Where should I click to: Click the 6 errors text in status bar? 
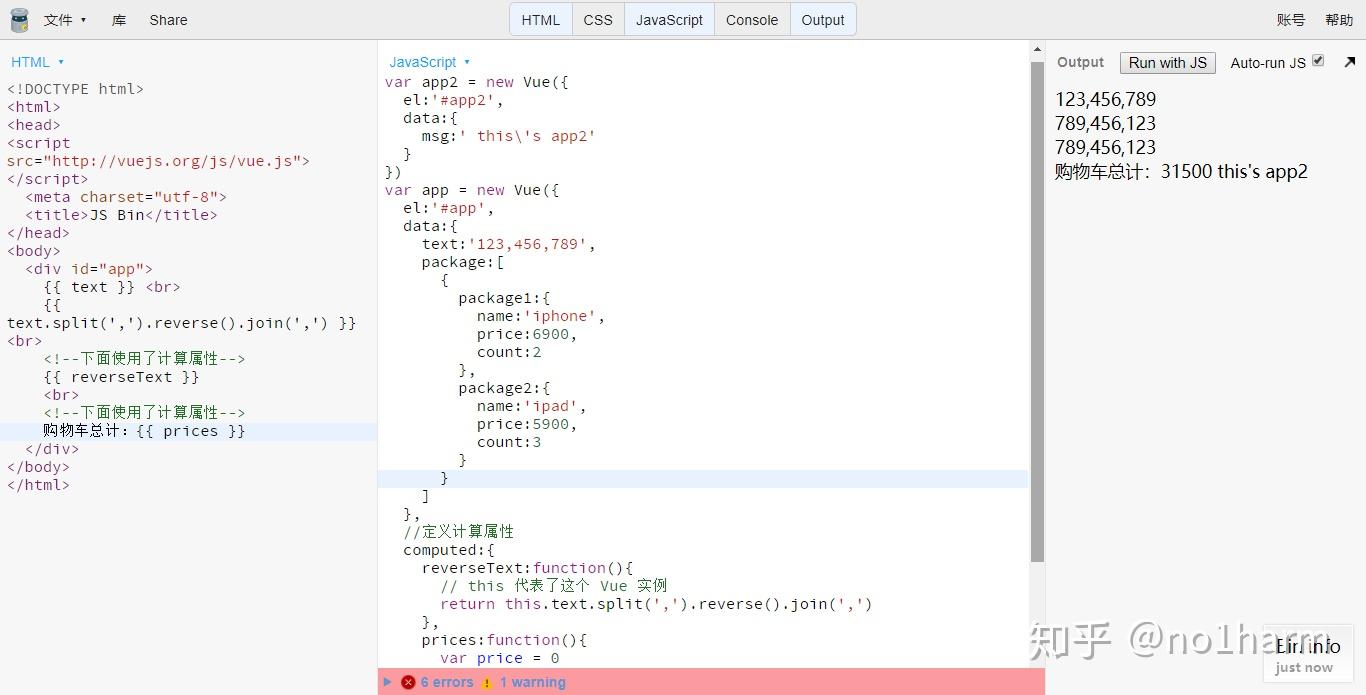pos(444,682)
